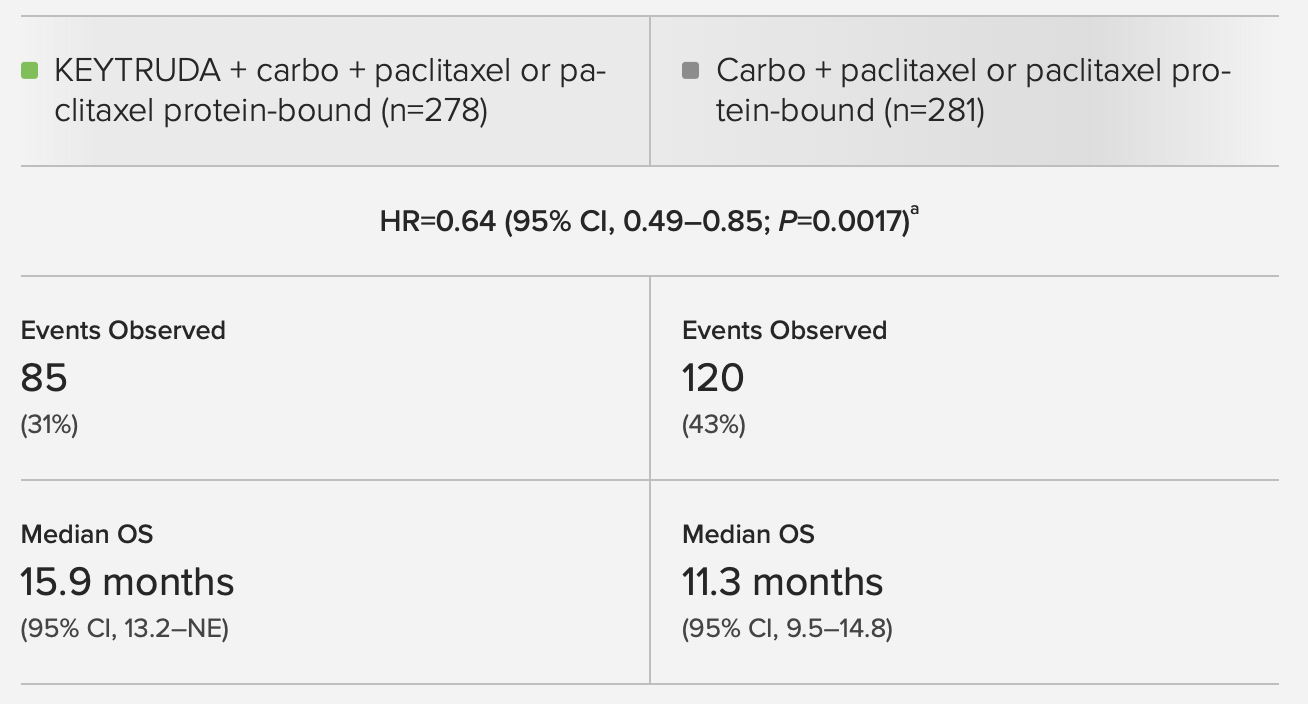Click the footnote superscript 'a' after P=0.0017
Screen dimensions: 1308x704
pyautogui.click(x=913, y=213)
